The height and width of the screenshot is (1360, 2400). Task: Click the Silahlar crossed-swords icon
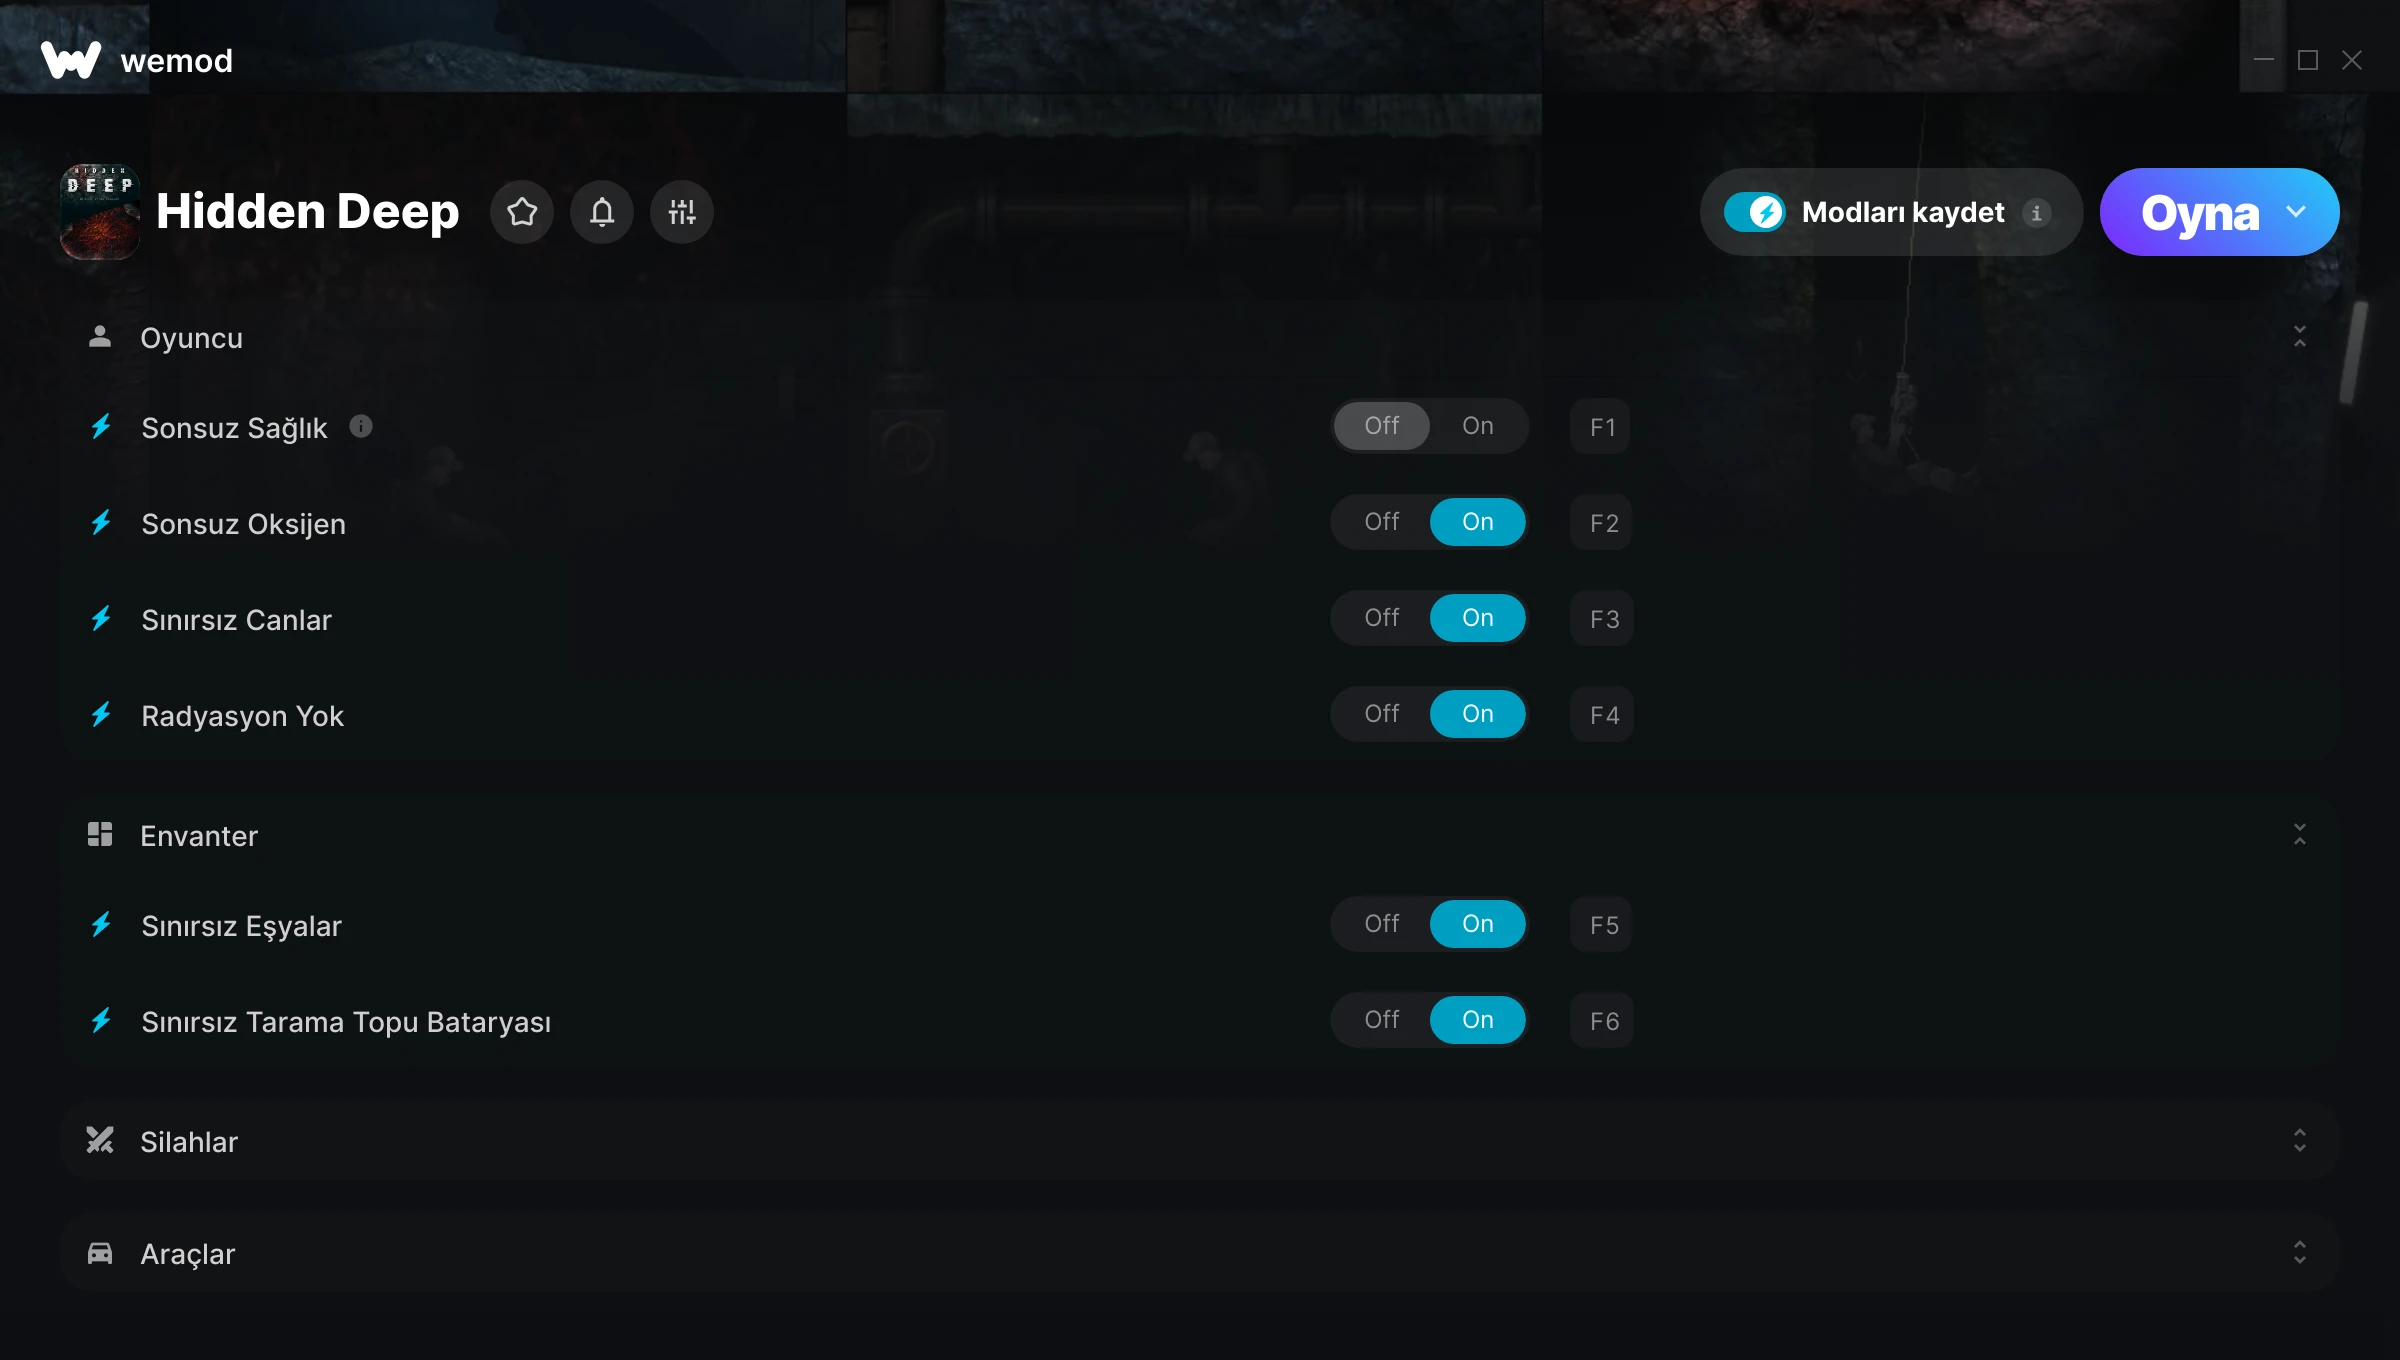pyautogui.click(x=100, y=1140)
